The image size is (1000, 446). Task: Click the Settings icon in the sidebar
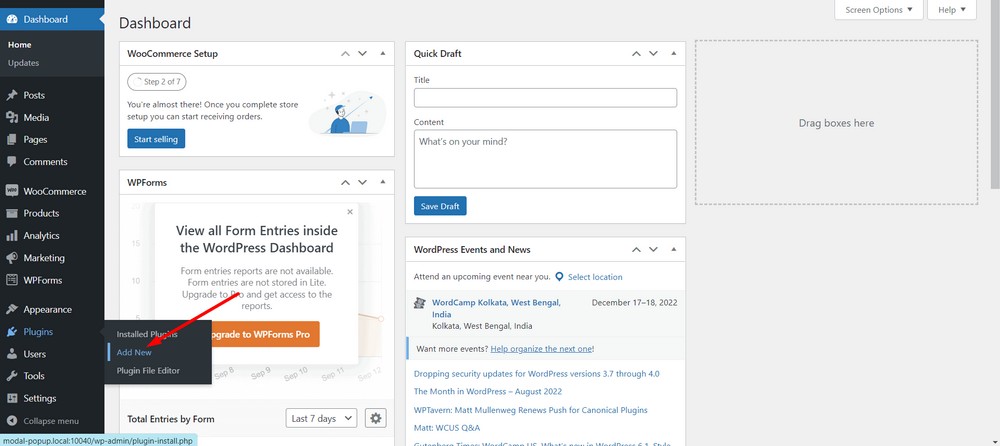point(11,399)
